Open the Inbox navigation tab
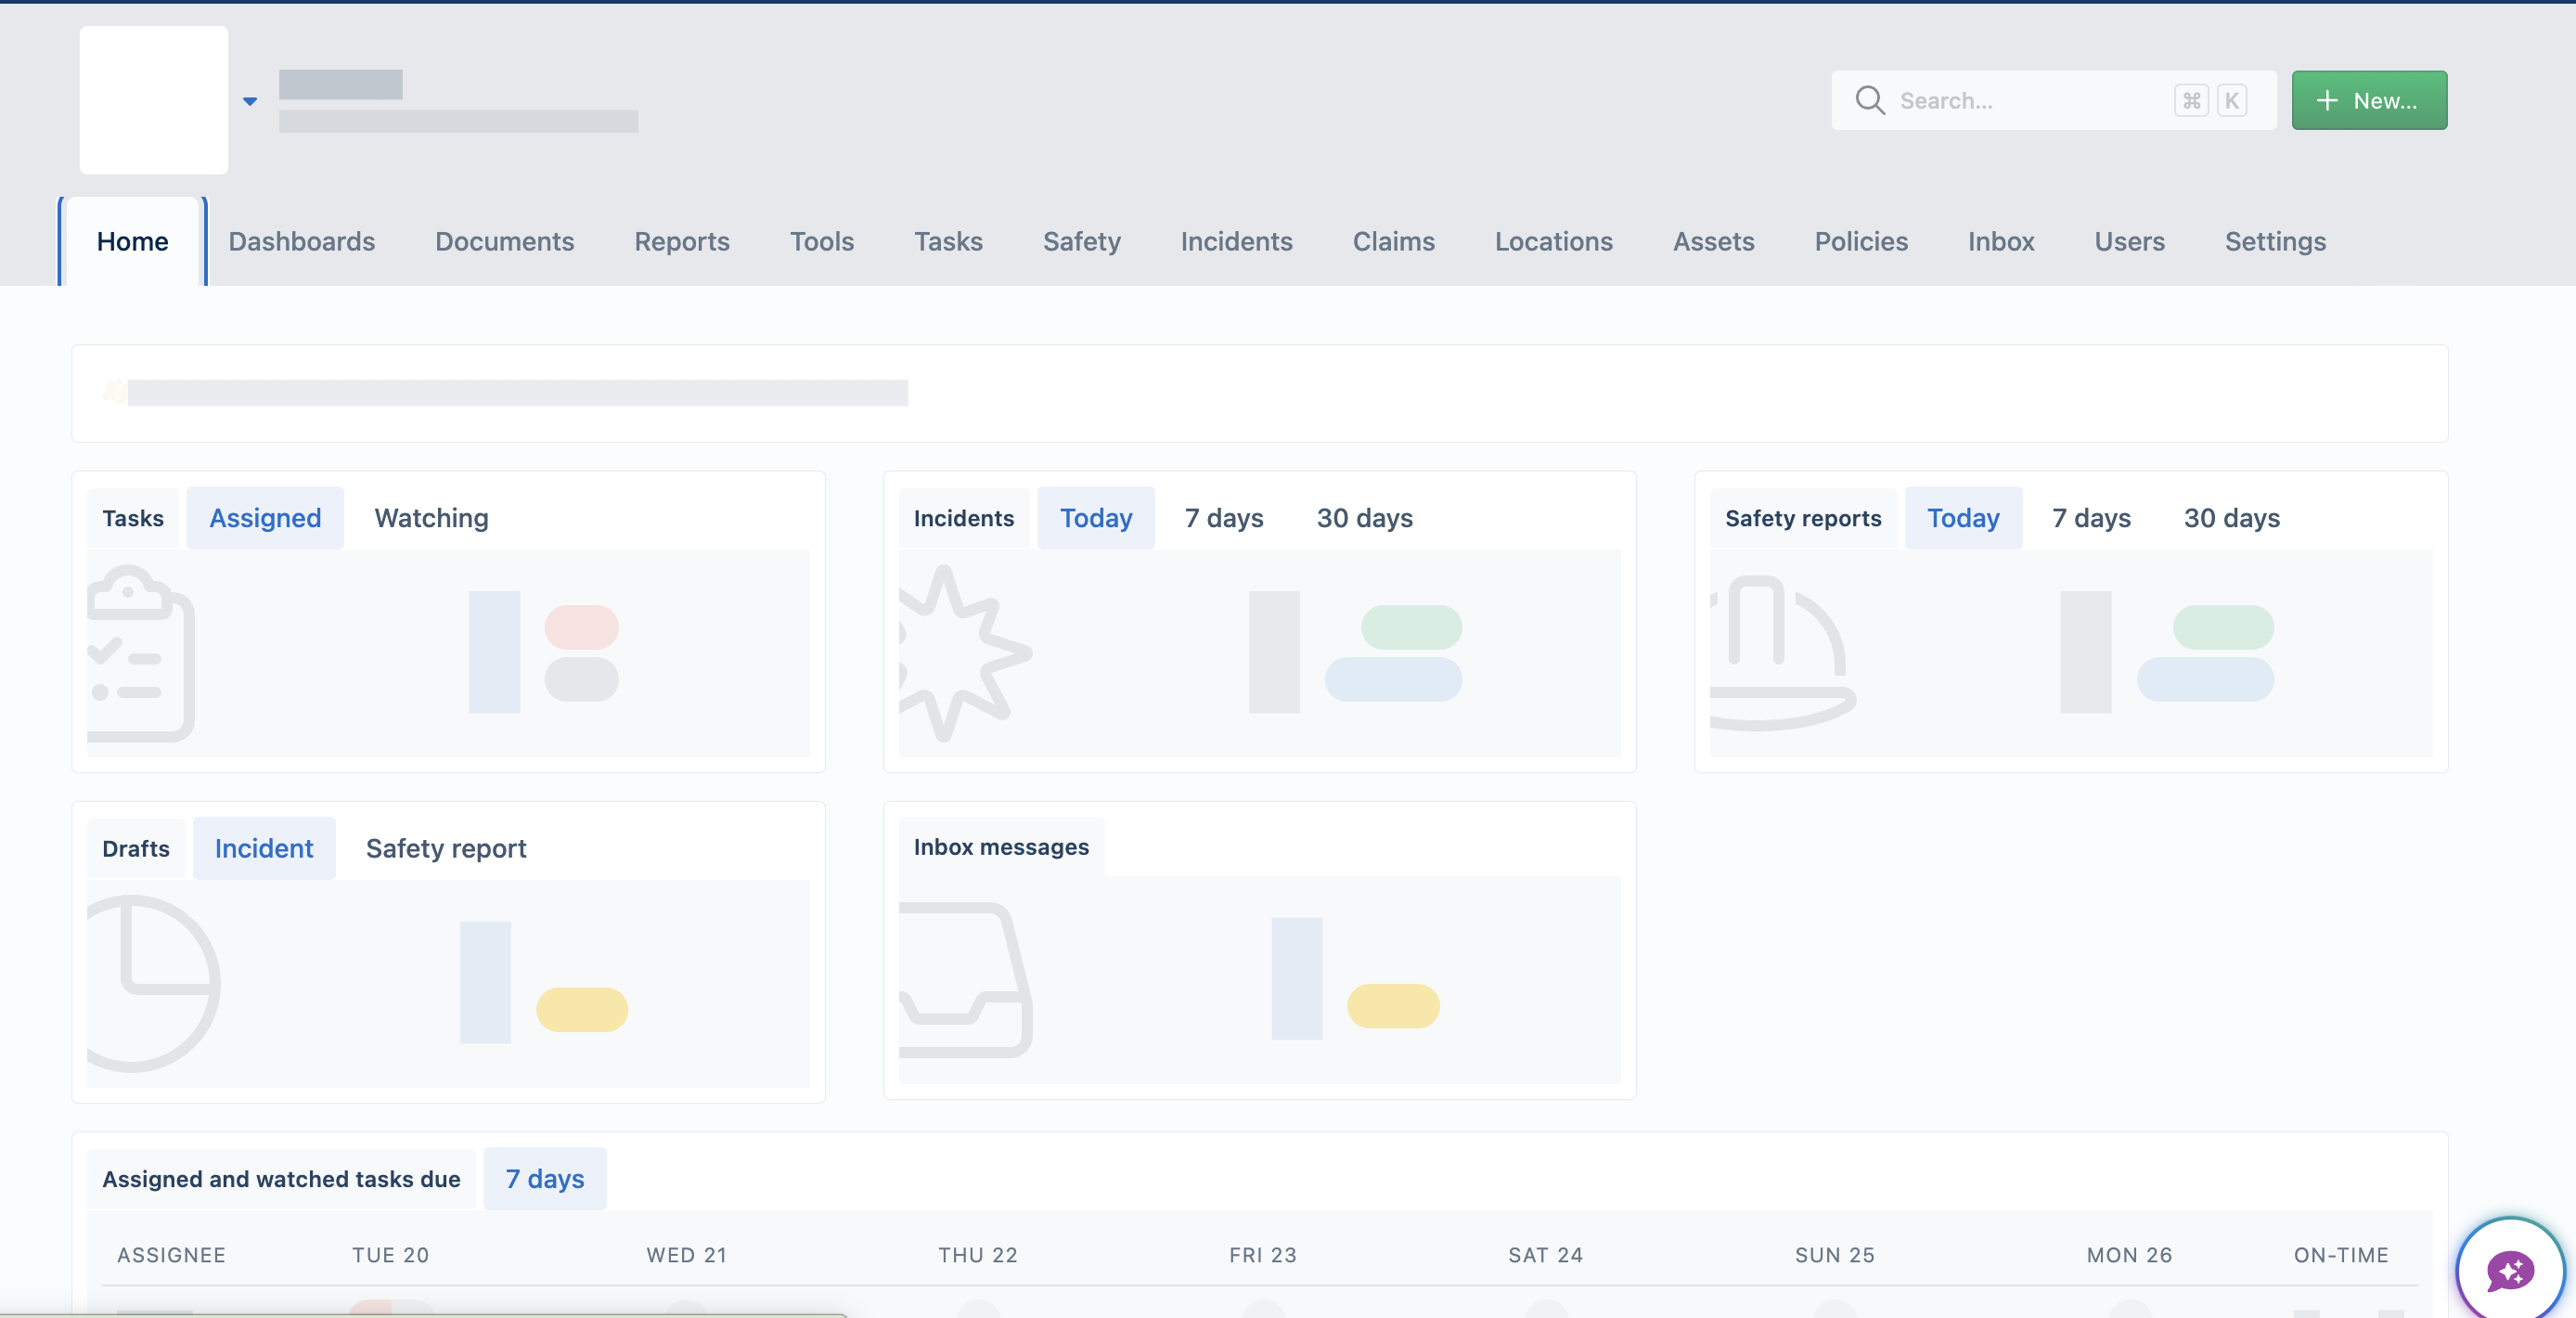The width and height of the screenshot is (2576, 1318). tap(2001, 241)
